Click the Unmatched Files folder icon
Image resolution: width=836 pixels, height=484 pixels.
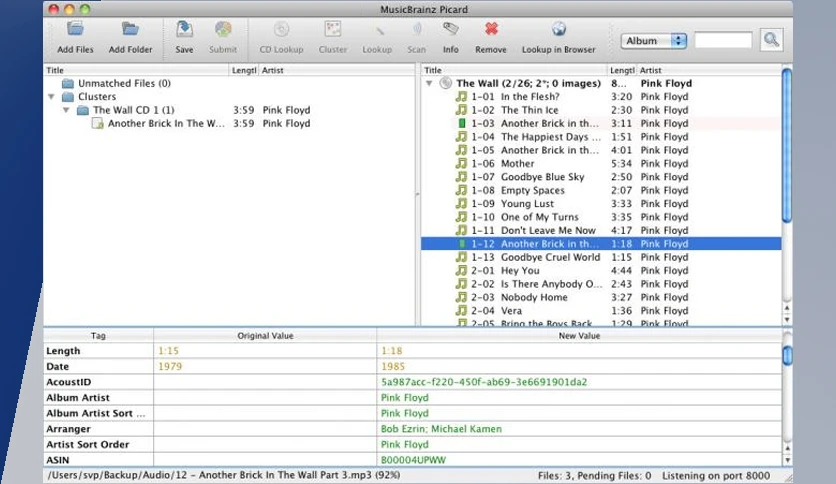point(68,84)
